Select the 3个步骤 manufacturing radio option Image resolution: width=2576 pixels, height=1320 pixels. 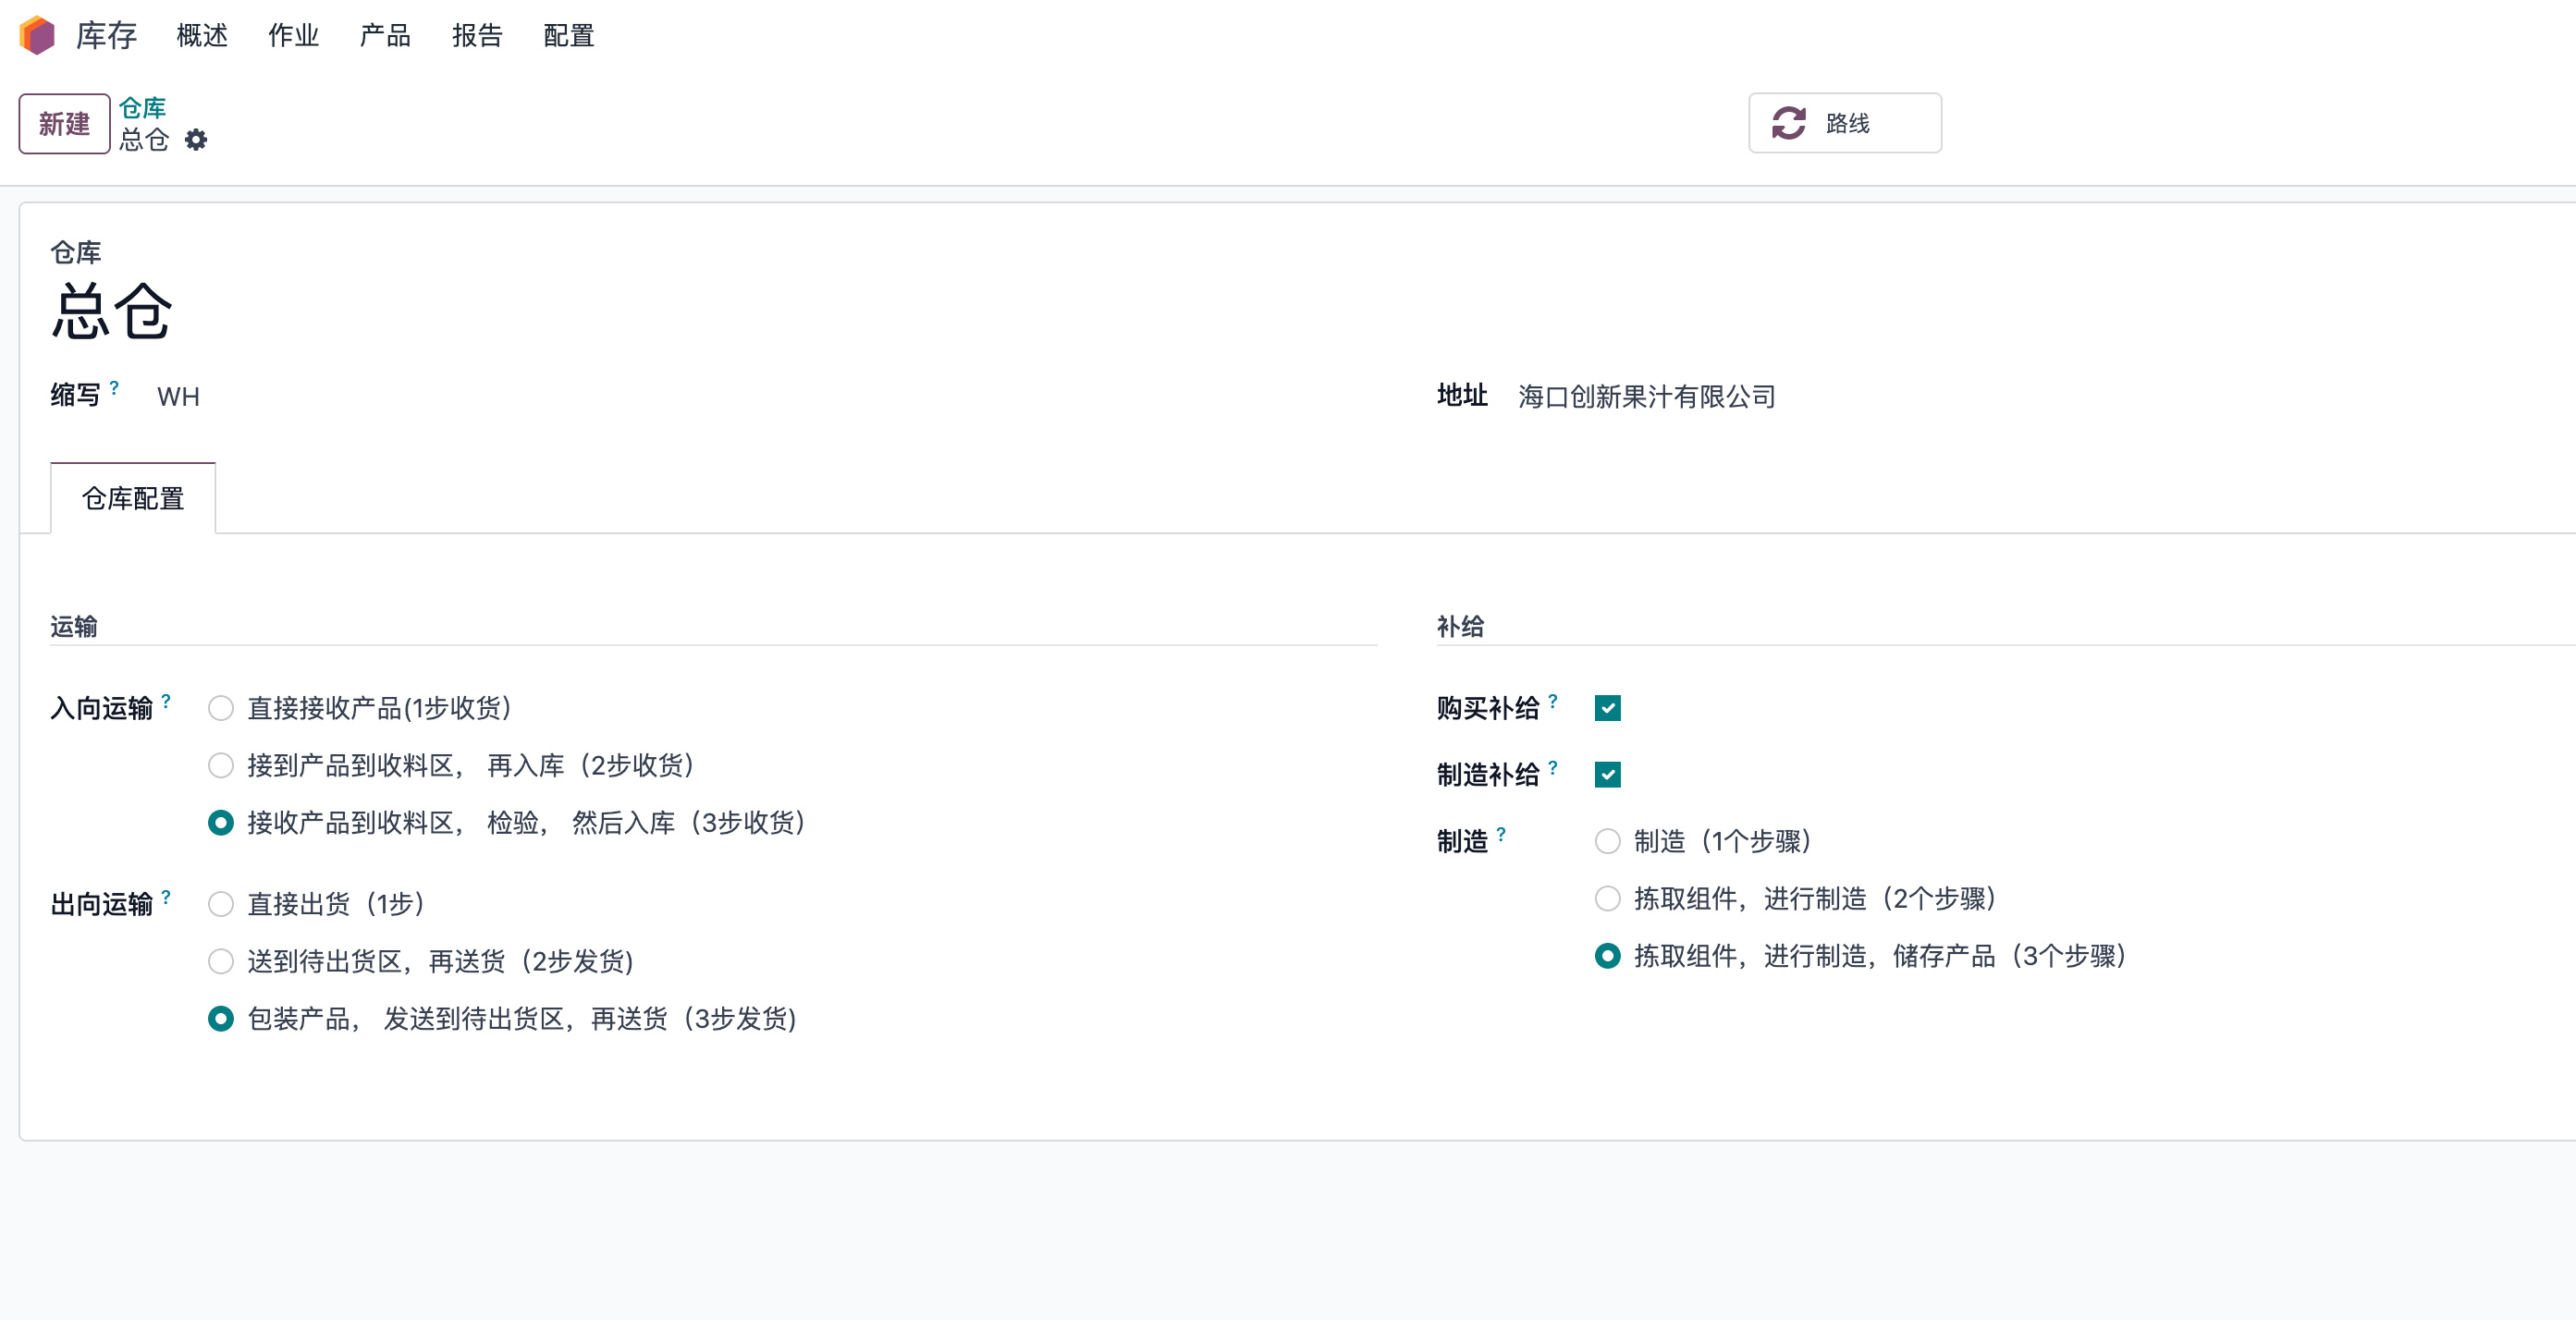pyautogui.click(x=1607, y=956)
